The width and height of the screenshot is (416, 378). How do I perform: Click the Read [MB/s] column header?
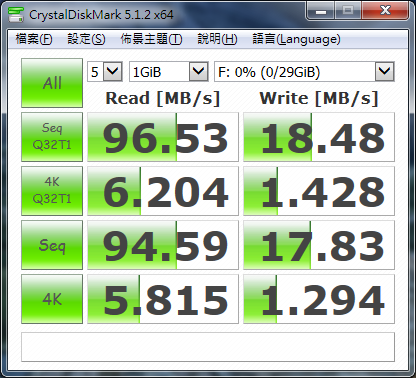[163, 98]
